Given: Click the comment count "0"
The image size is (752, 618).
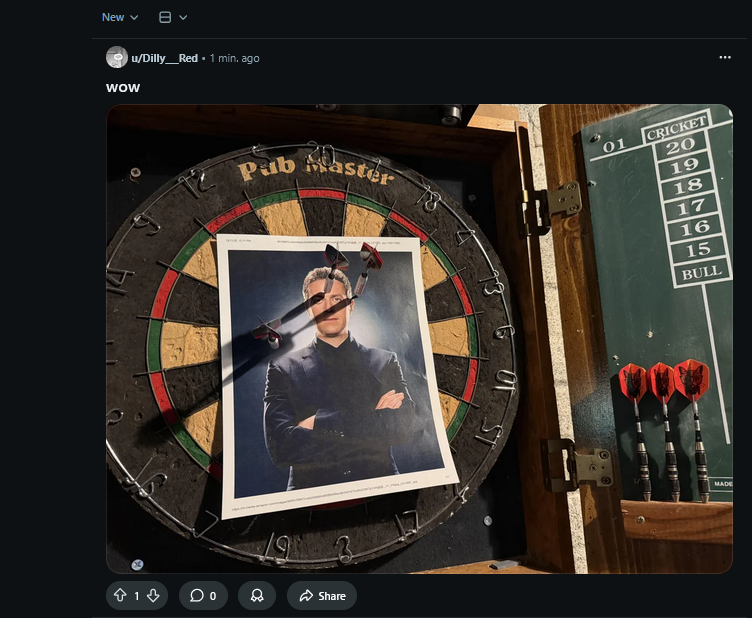Looking at the screenshot, I should click(x=213, y=596).
